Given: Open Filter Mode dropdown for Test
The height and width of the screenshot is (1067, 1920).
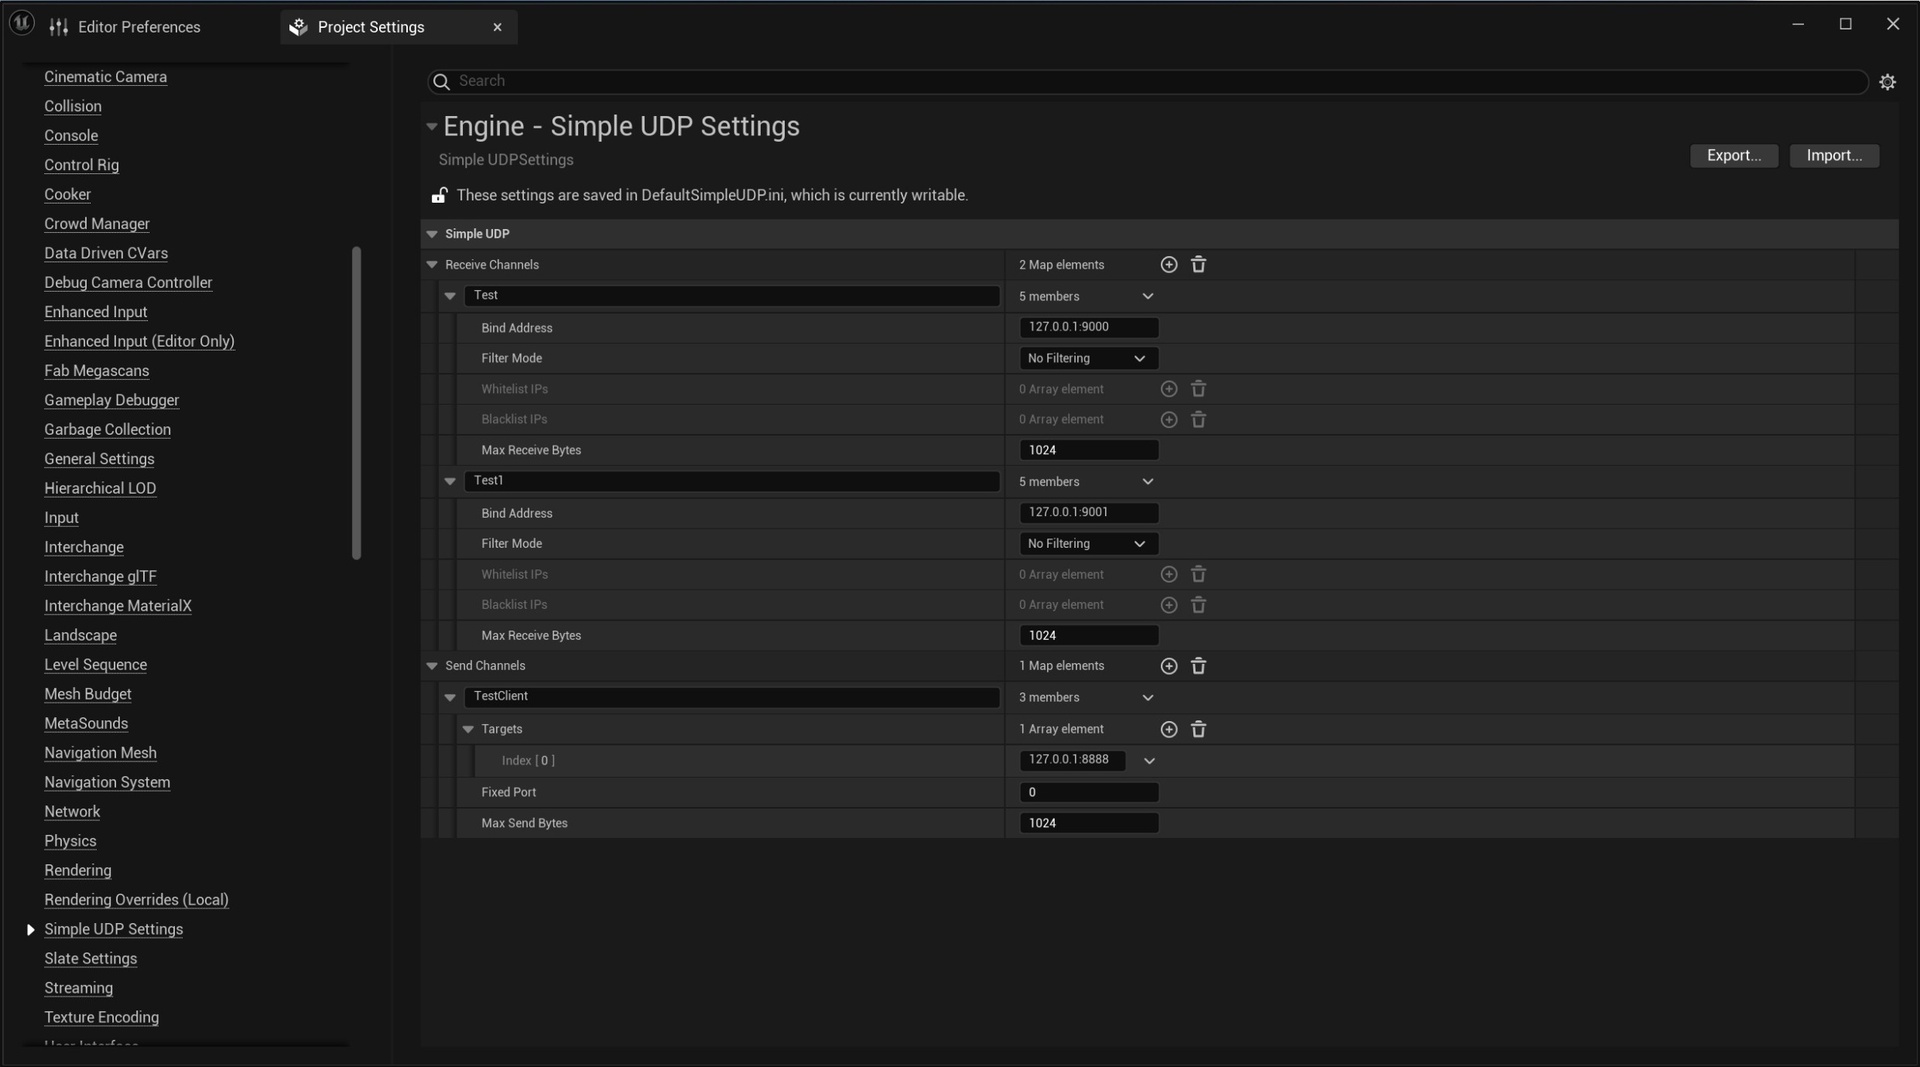Looking at the screenshot, I should (x=1088, y=358).
